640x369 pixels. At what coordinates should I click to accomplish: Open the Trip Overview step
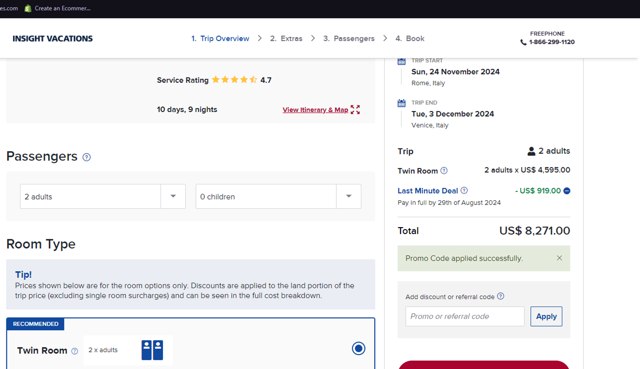pyautogui.click(x=220, y=38)
